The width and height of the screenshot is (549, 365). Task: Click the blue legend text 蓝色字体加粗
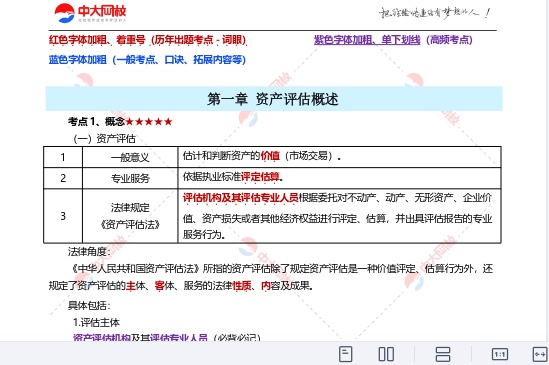click(x=78, y=60)
